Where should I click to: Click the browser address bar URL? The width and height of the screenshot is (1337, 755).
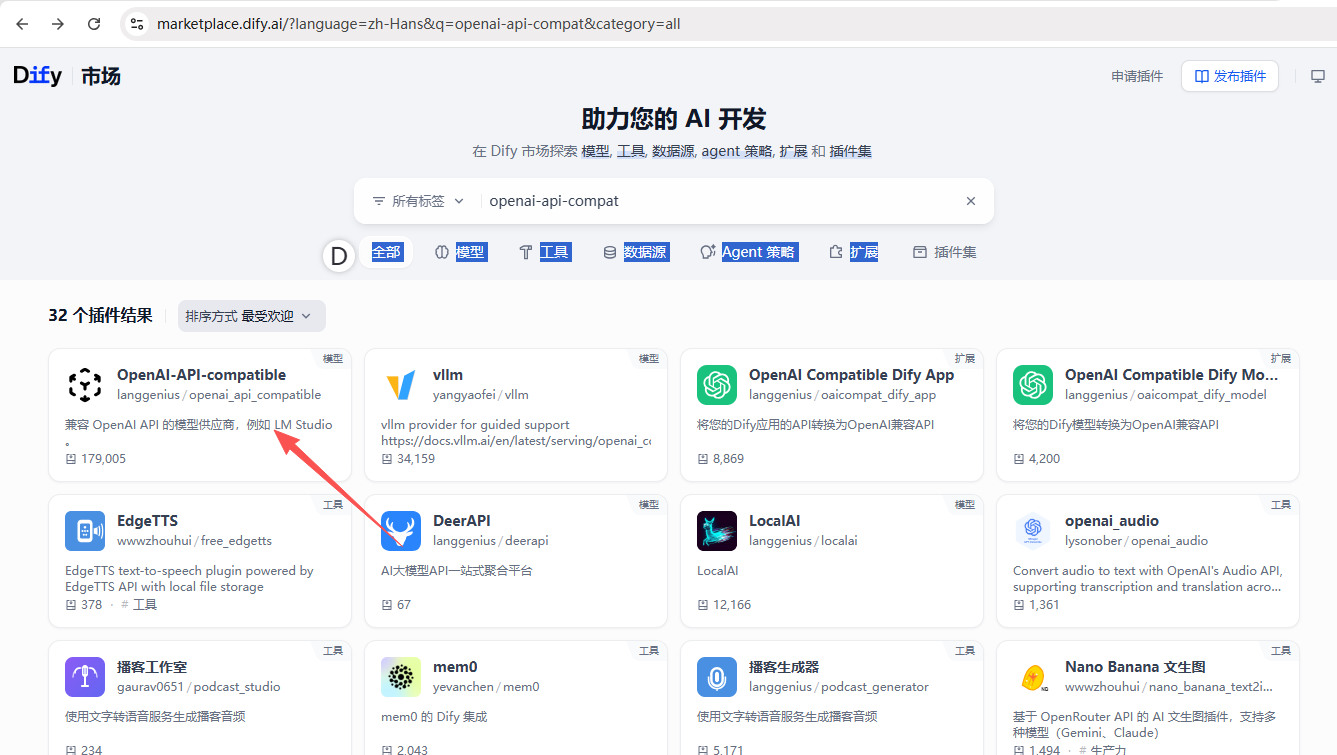(x=418, y=23)
